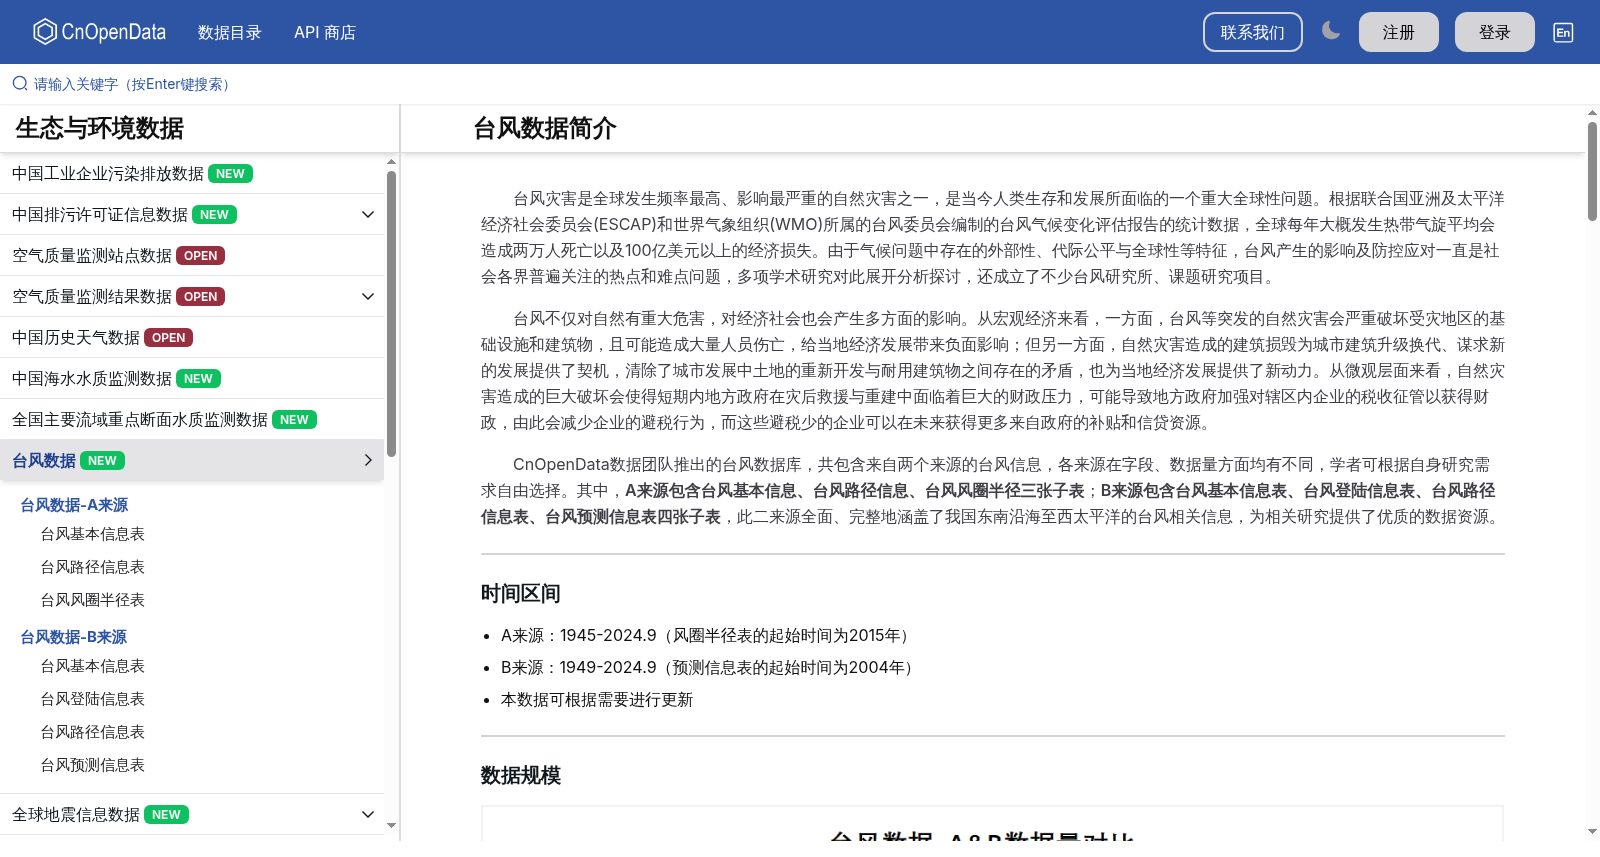The width and height of the screenshot is (1600, 857).
Task: Open the 数据目录 menu
Action: [230, 32]
